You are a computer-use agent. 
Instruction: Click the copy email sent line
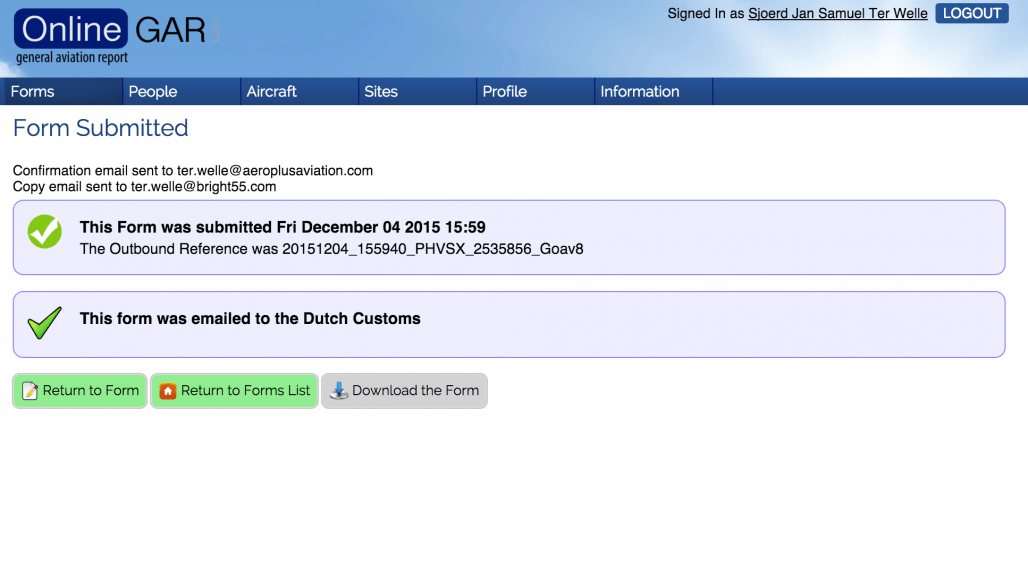tap(145, 187)
